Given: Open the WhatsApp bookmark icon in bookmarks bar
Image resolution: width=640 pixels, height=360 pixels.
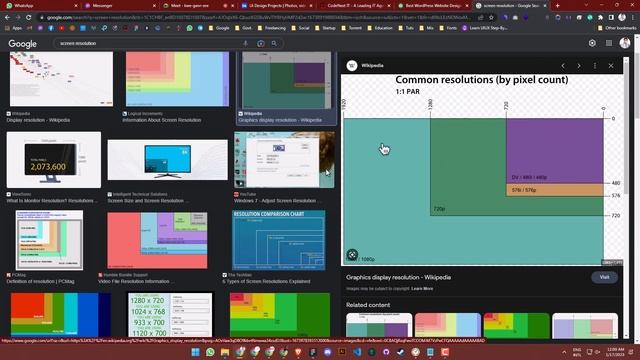Looking at the screenshot, I should (x=189, y=28).
